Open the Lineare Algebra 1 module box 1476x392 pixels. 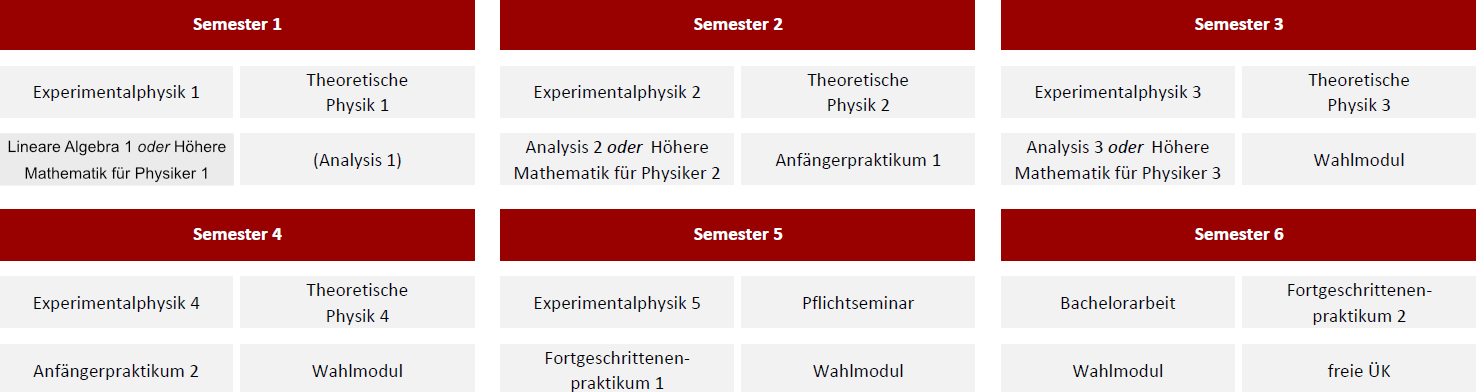pyautogui.click(x=116, y=159)
